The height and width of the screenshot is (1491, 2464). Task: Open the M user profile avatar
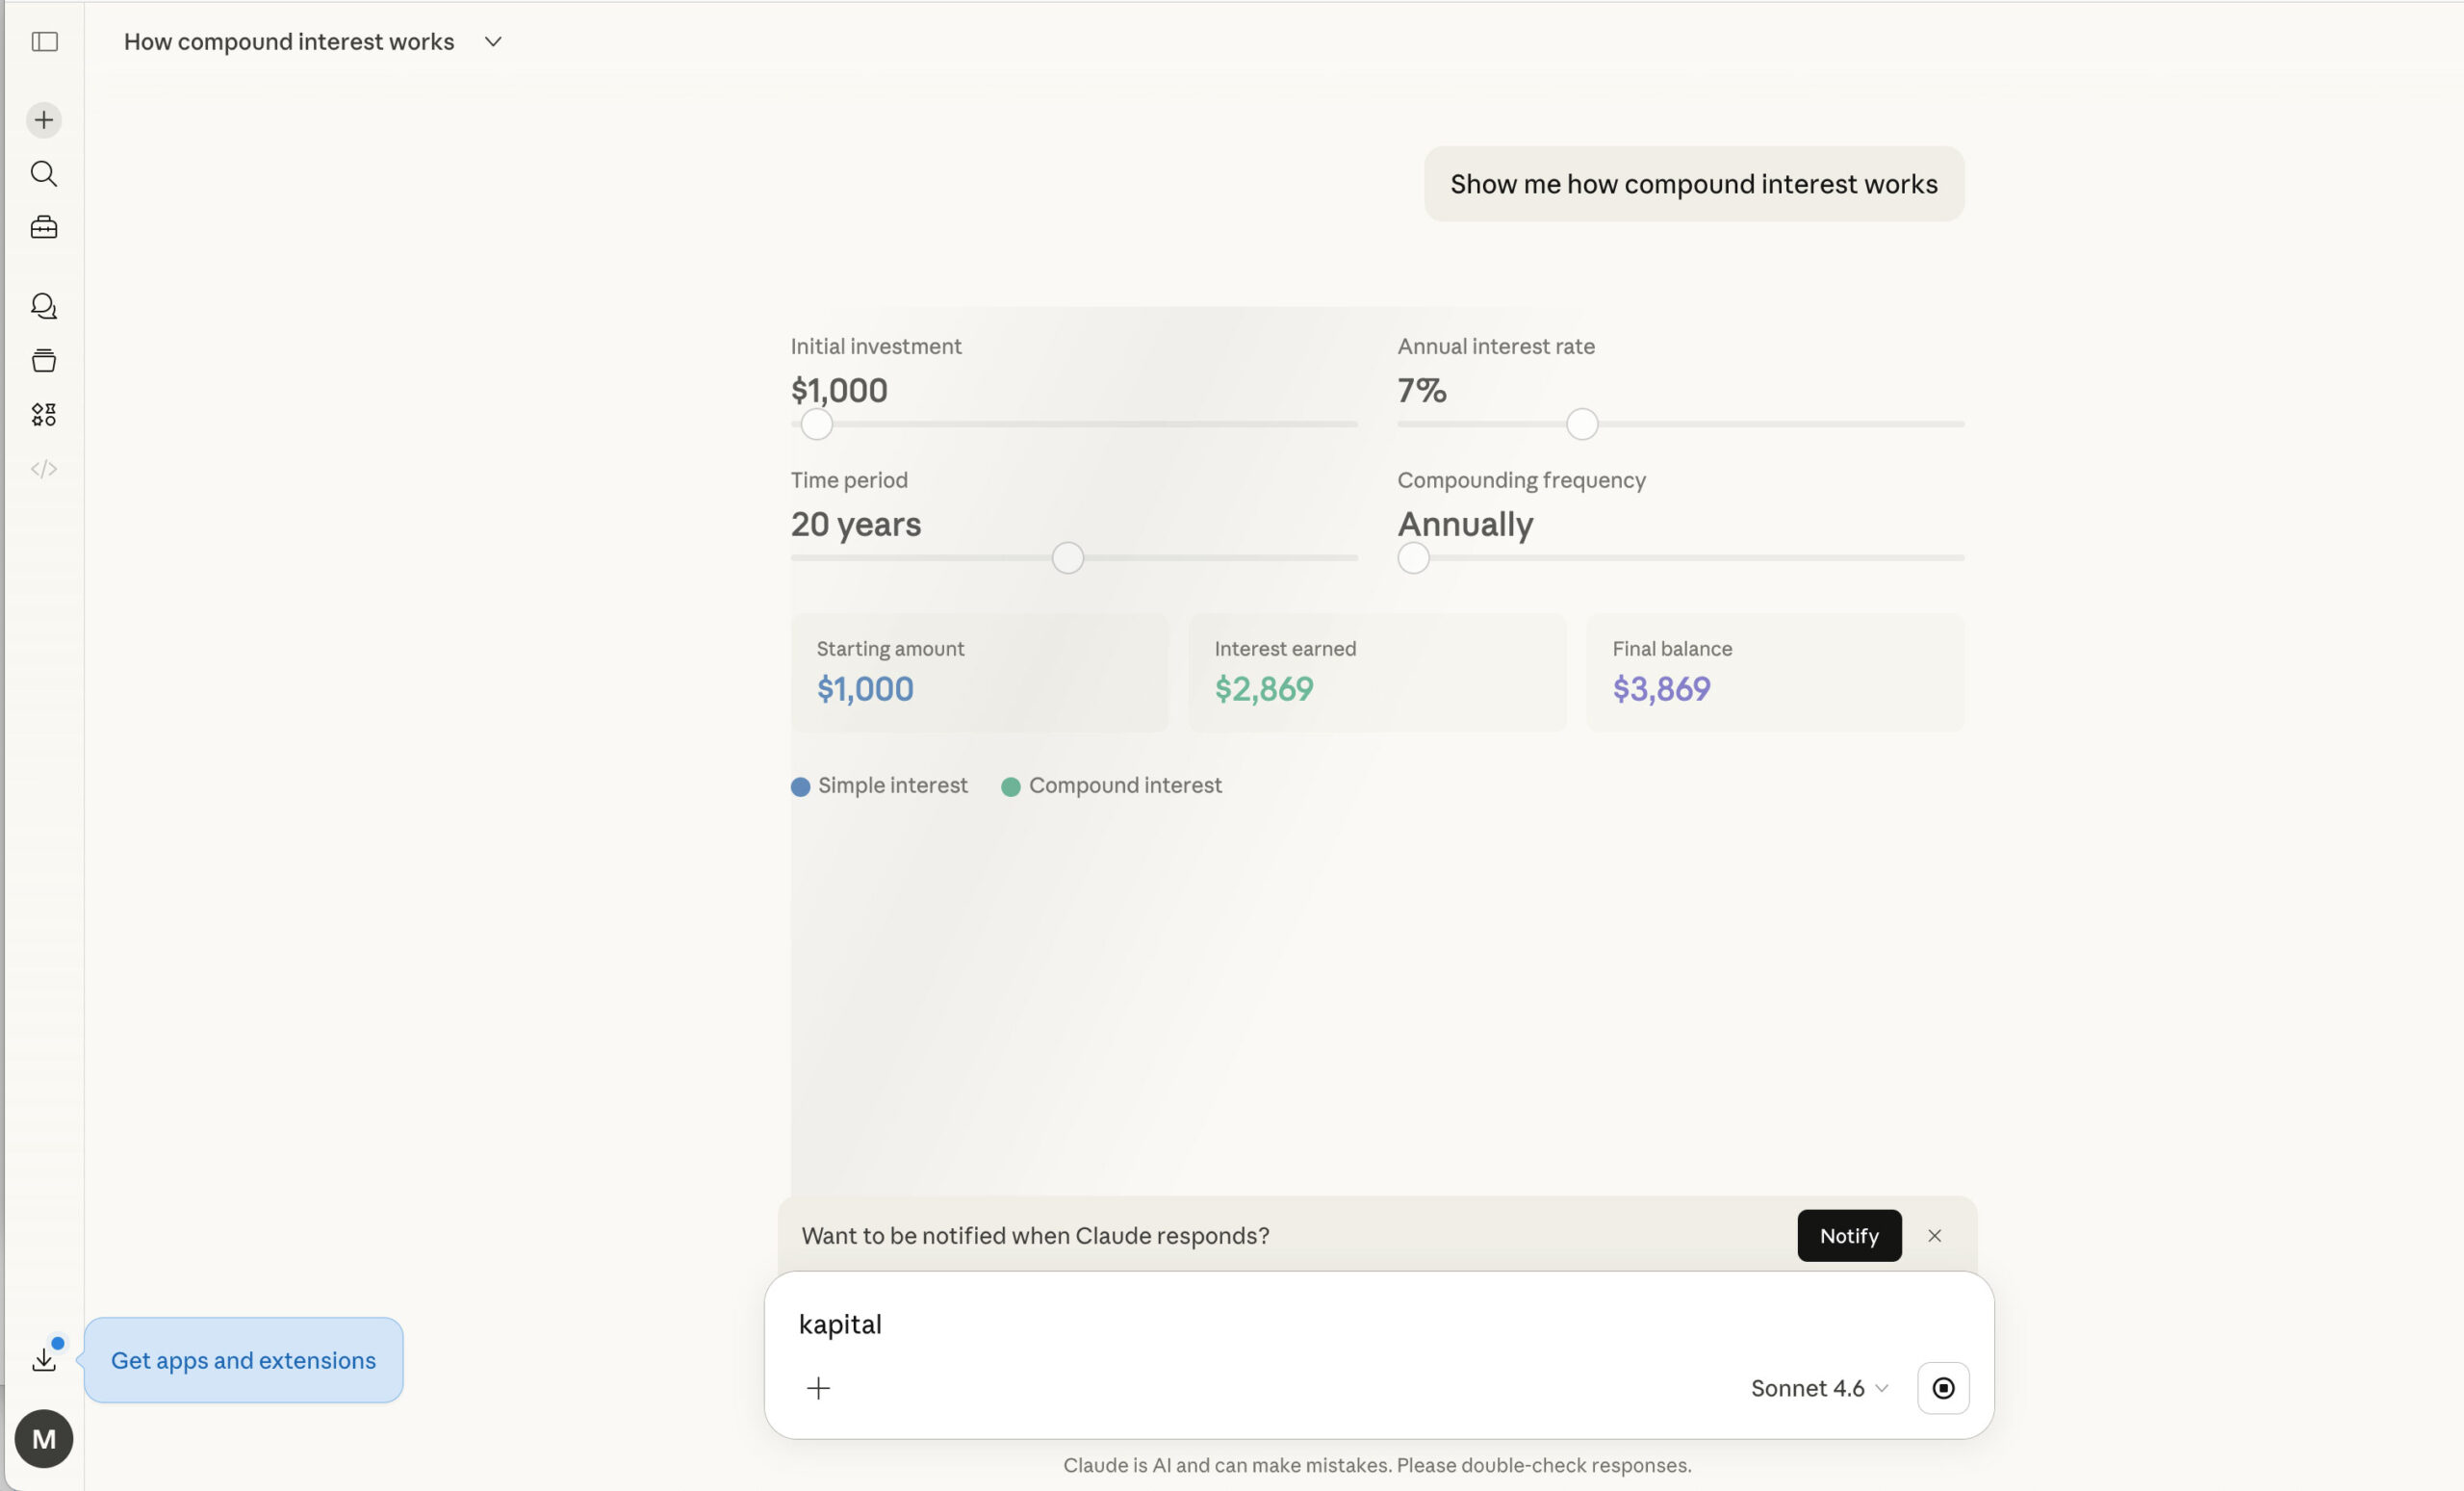[x=44, y=1439]
